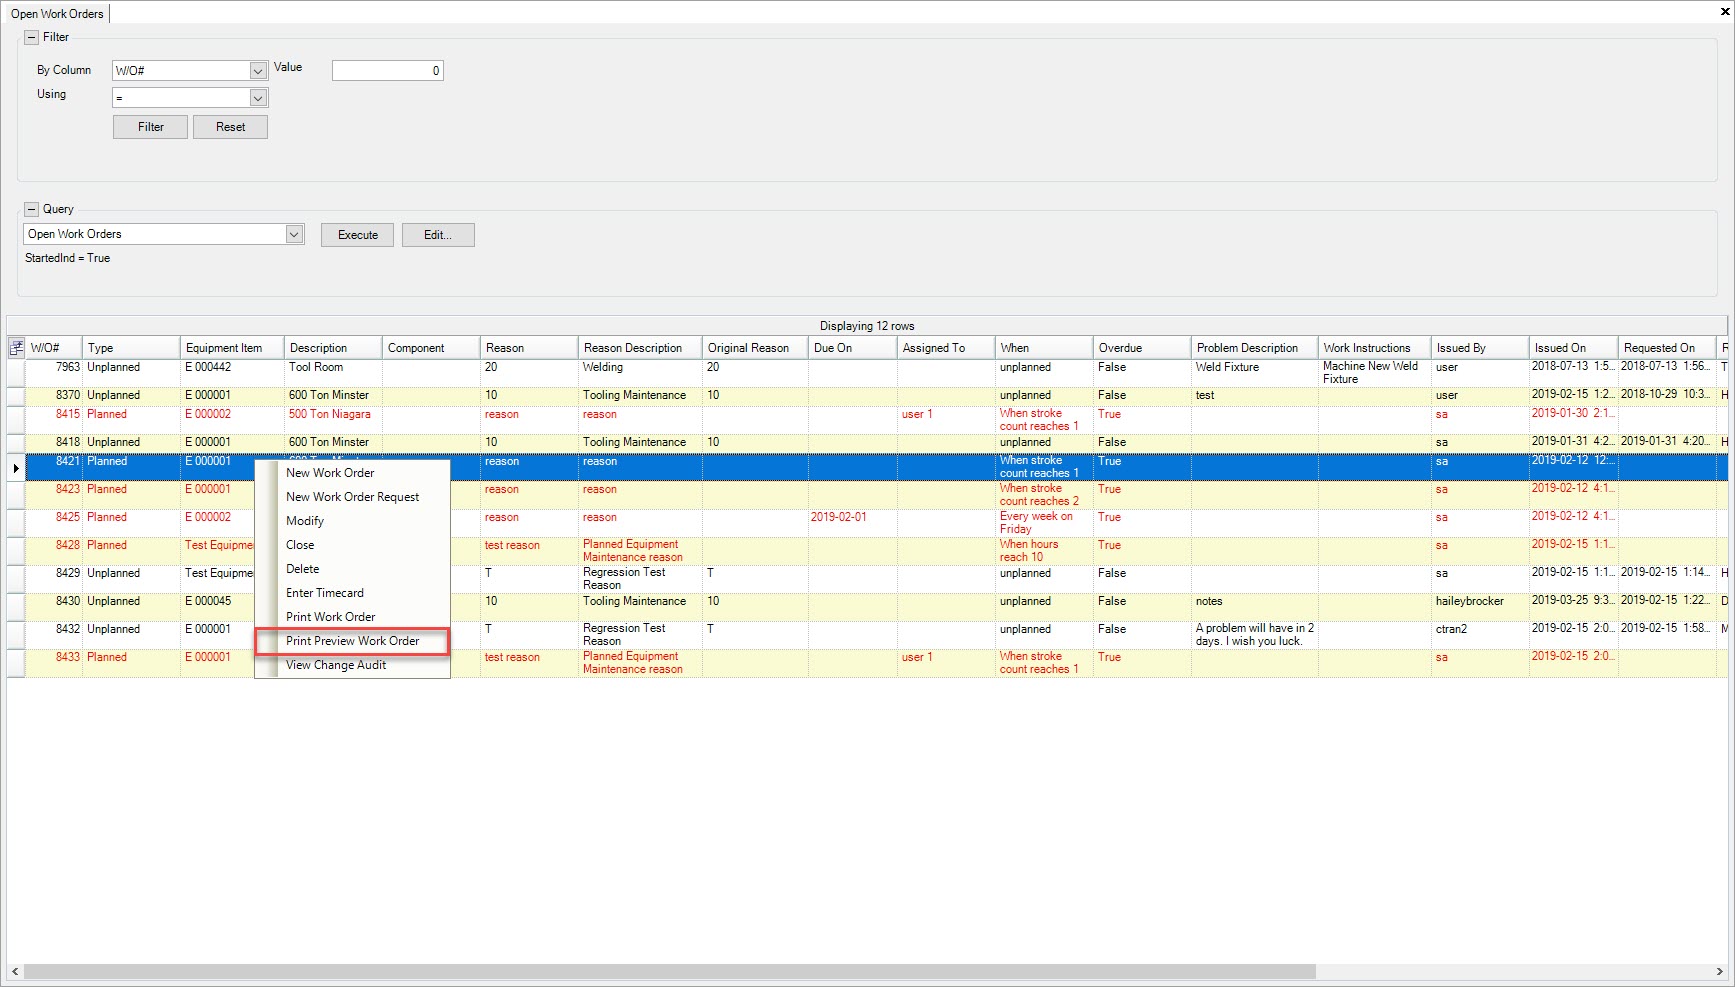Click the grid column chooser icon
This screenshot has width=1735, height=987.
(16, 348)
